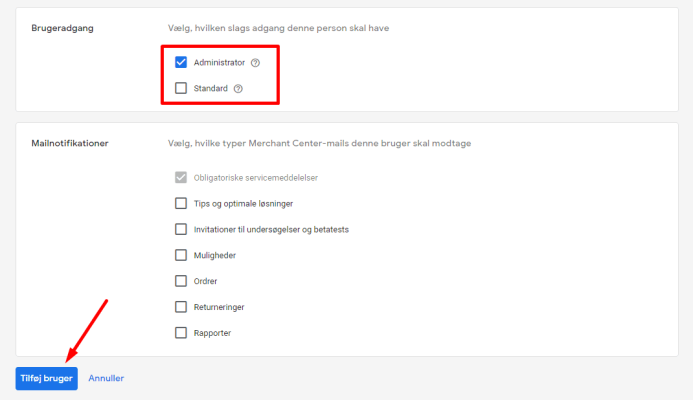The image size is (693, 400).
Task: Click the Annuller link
Action: point(106,378)
